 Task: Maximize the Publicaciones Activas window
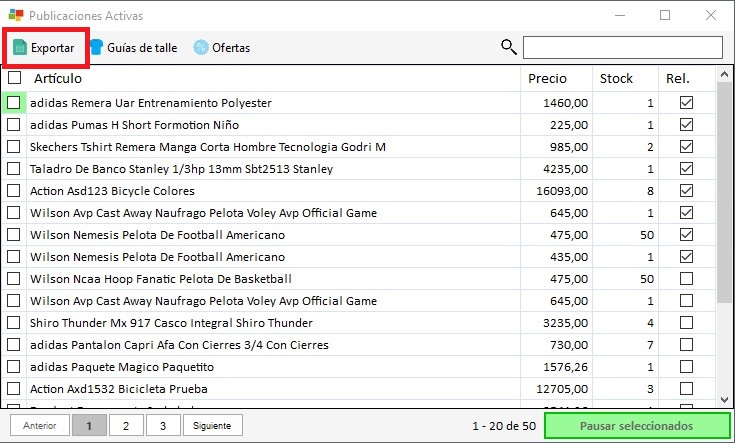click(665, 15)
